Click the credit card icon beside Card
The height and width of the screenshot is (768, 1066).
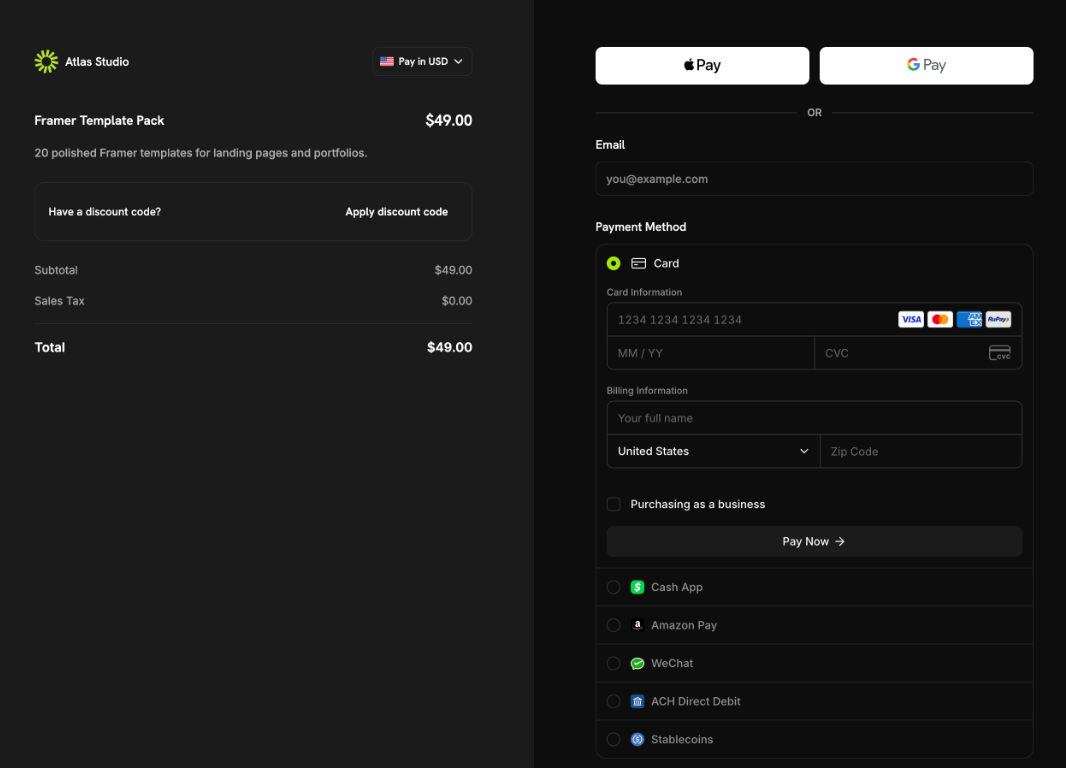click(x=638, y=263)
